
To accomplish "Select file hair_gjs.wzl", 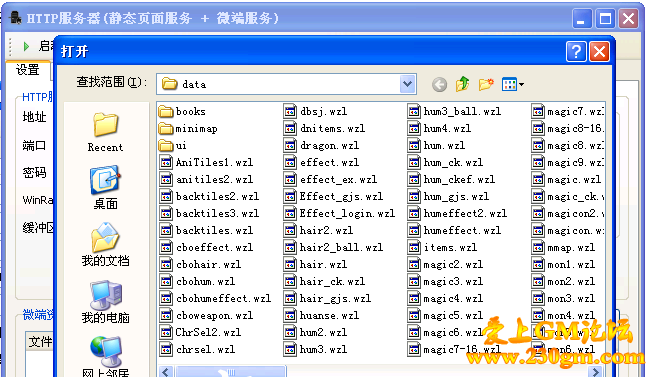I will pos(328,299).
